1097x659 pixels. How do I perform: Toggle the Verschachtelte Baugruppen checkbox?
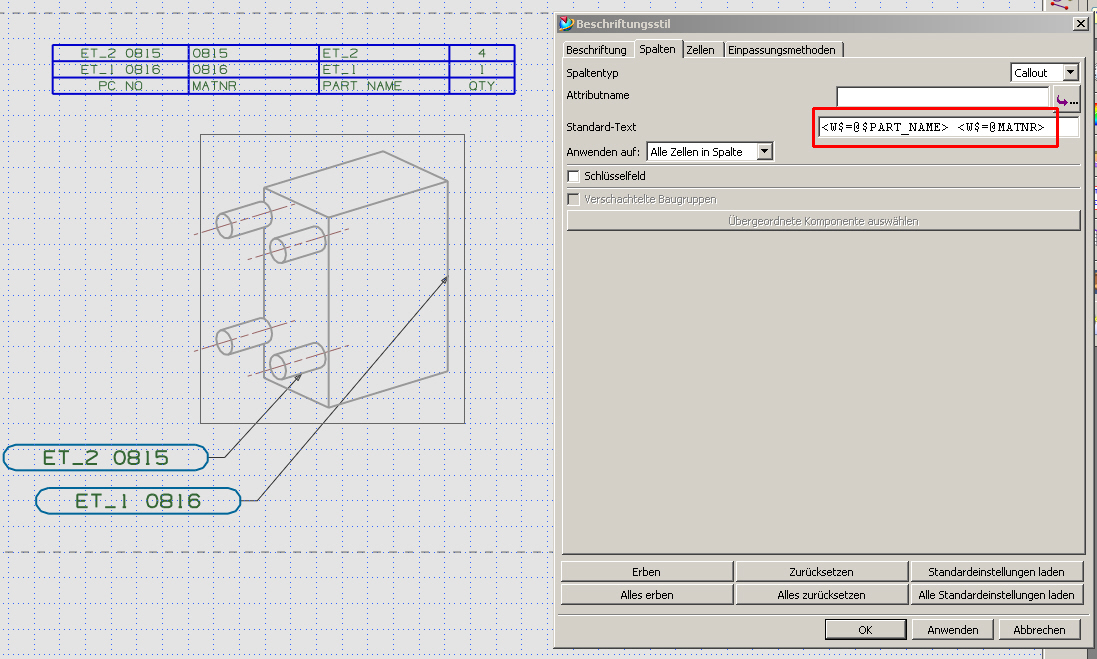click(x=573, y=199)
